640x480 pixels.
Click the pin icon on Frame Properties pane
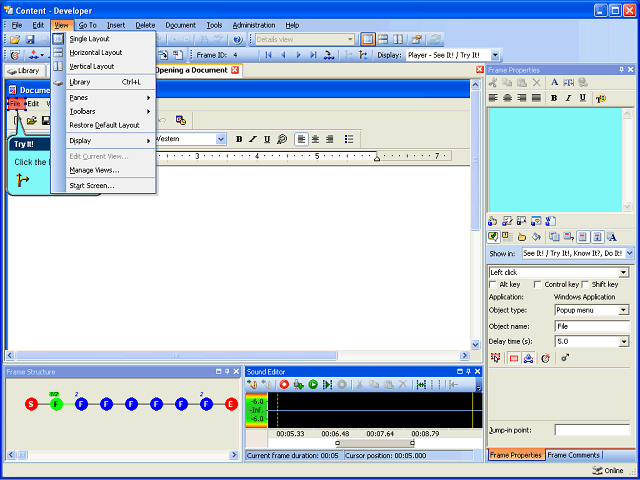tap(622, 70)
